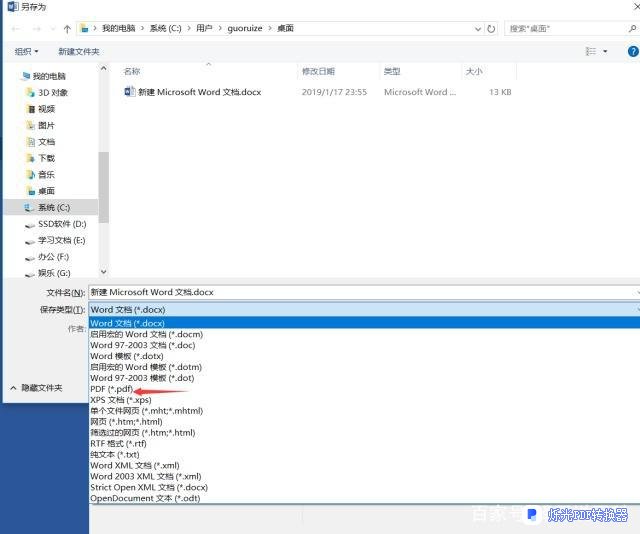This screenshot has height=534, width=640.
Task: Select 办公 (F:) drive in the sidebar
Action: click(53, 257)
